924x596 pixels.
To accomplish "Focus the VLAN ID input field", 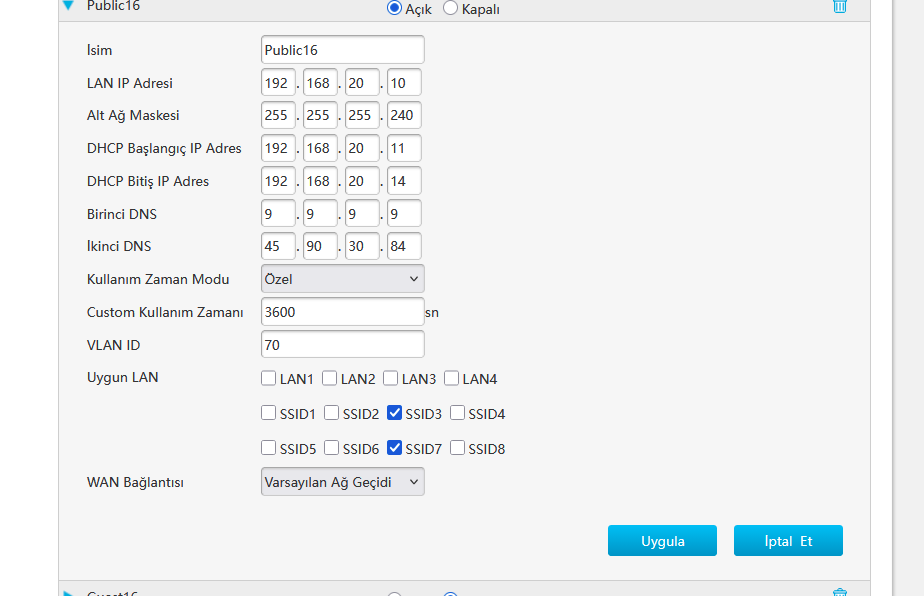I will (342, 345).
